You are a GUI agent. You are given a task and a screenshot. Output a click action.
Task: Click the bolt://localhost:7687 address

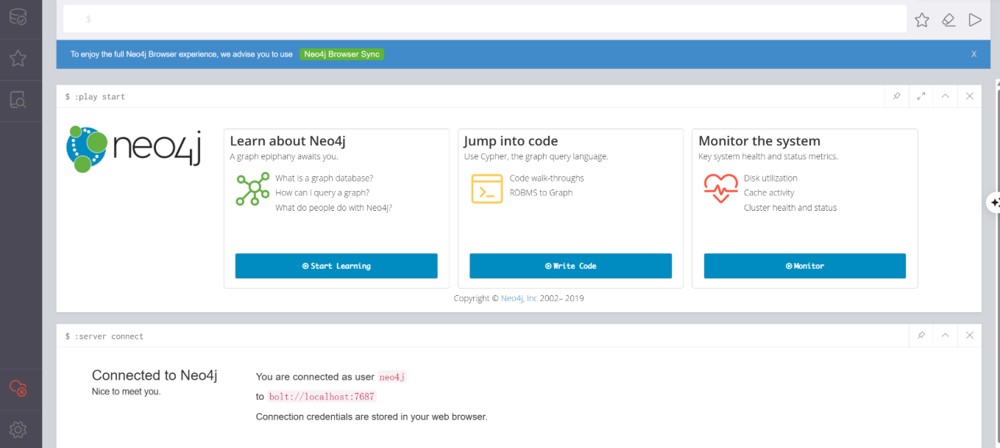click(322, 396)
